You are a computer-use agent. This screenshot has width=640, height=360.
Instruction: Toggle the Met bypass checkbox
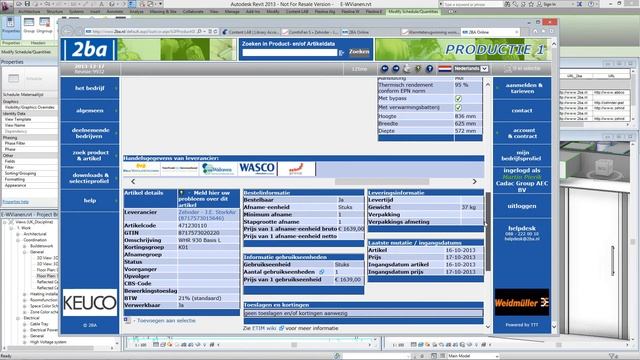(x=458, y=98)
